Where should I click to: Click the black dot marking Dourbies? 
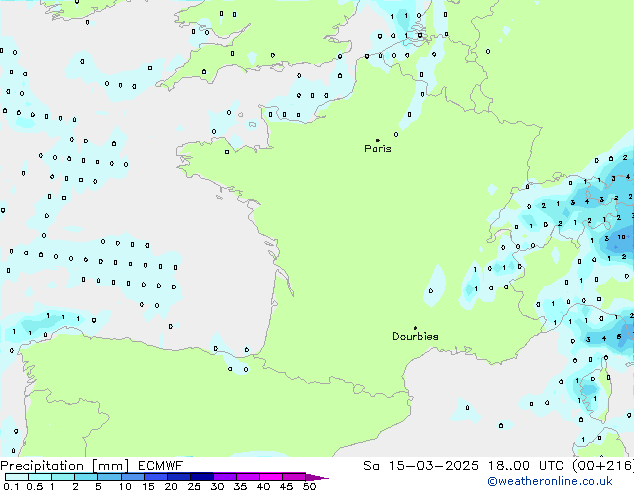(x=415, y=328)
